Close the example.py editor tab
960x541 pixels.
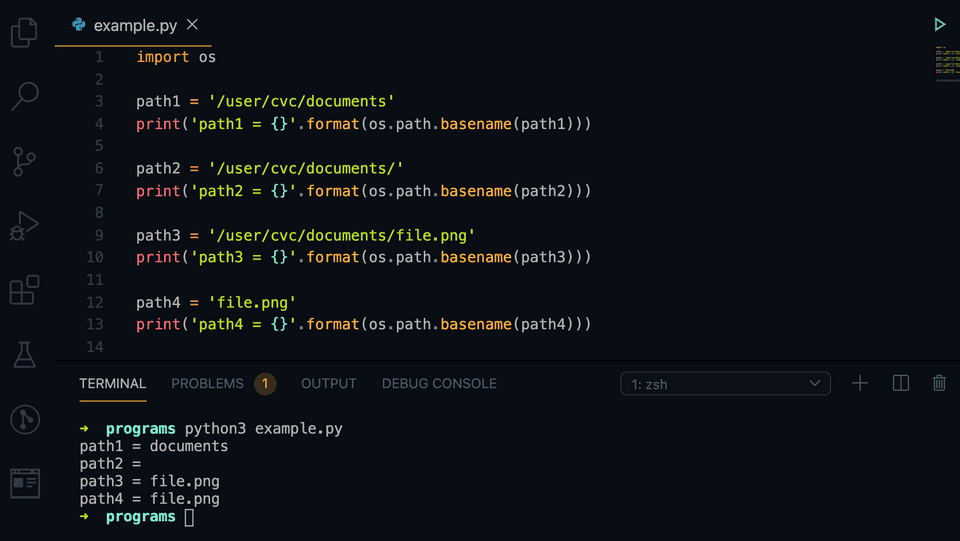click(x=193, y=25)
